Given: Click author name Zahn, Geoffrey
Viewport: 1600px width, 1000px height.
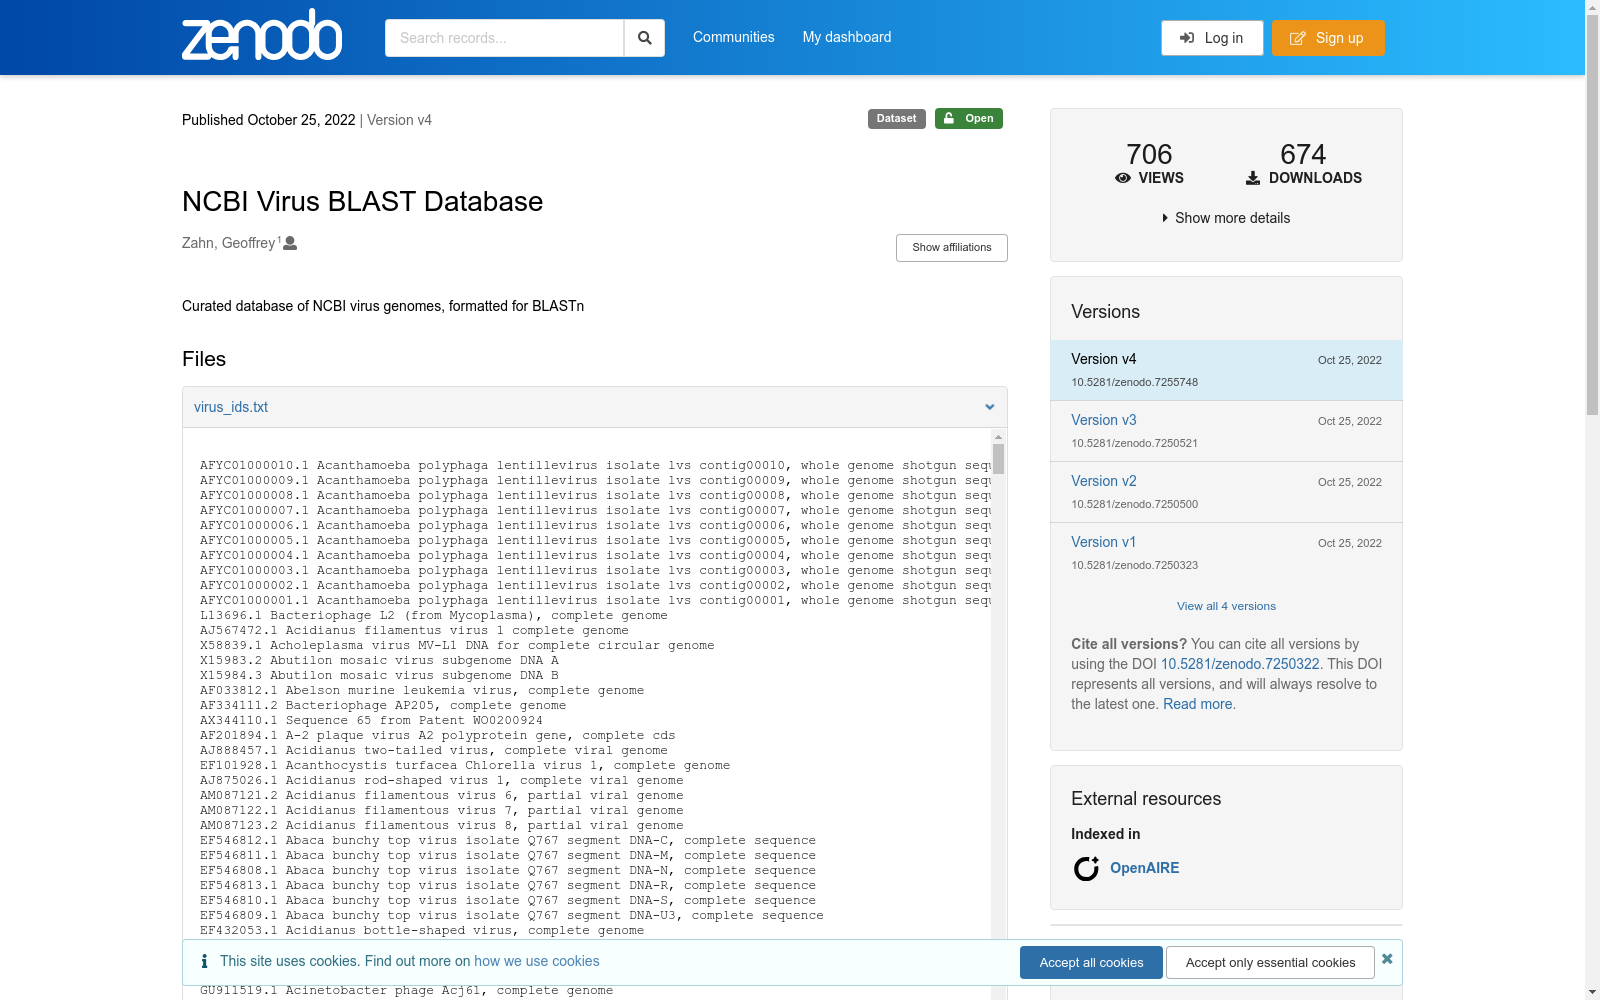Looking at the screenshot, I should (228, 243).
